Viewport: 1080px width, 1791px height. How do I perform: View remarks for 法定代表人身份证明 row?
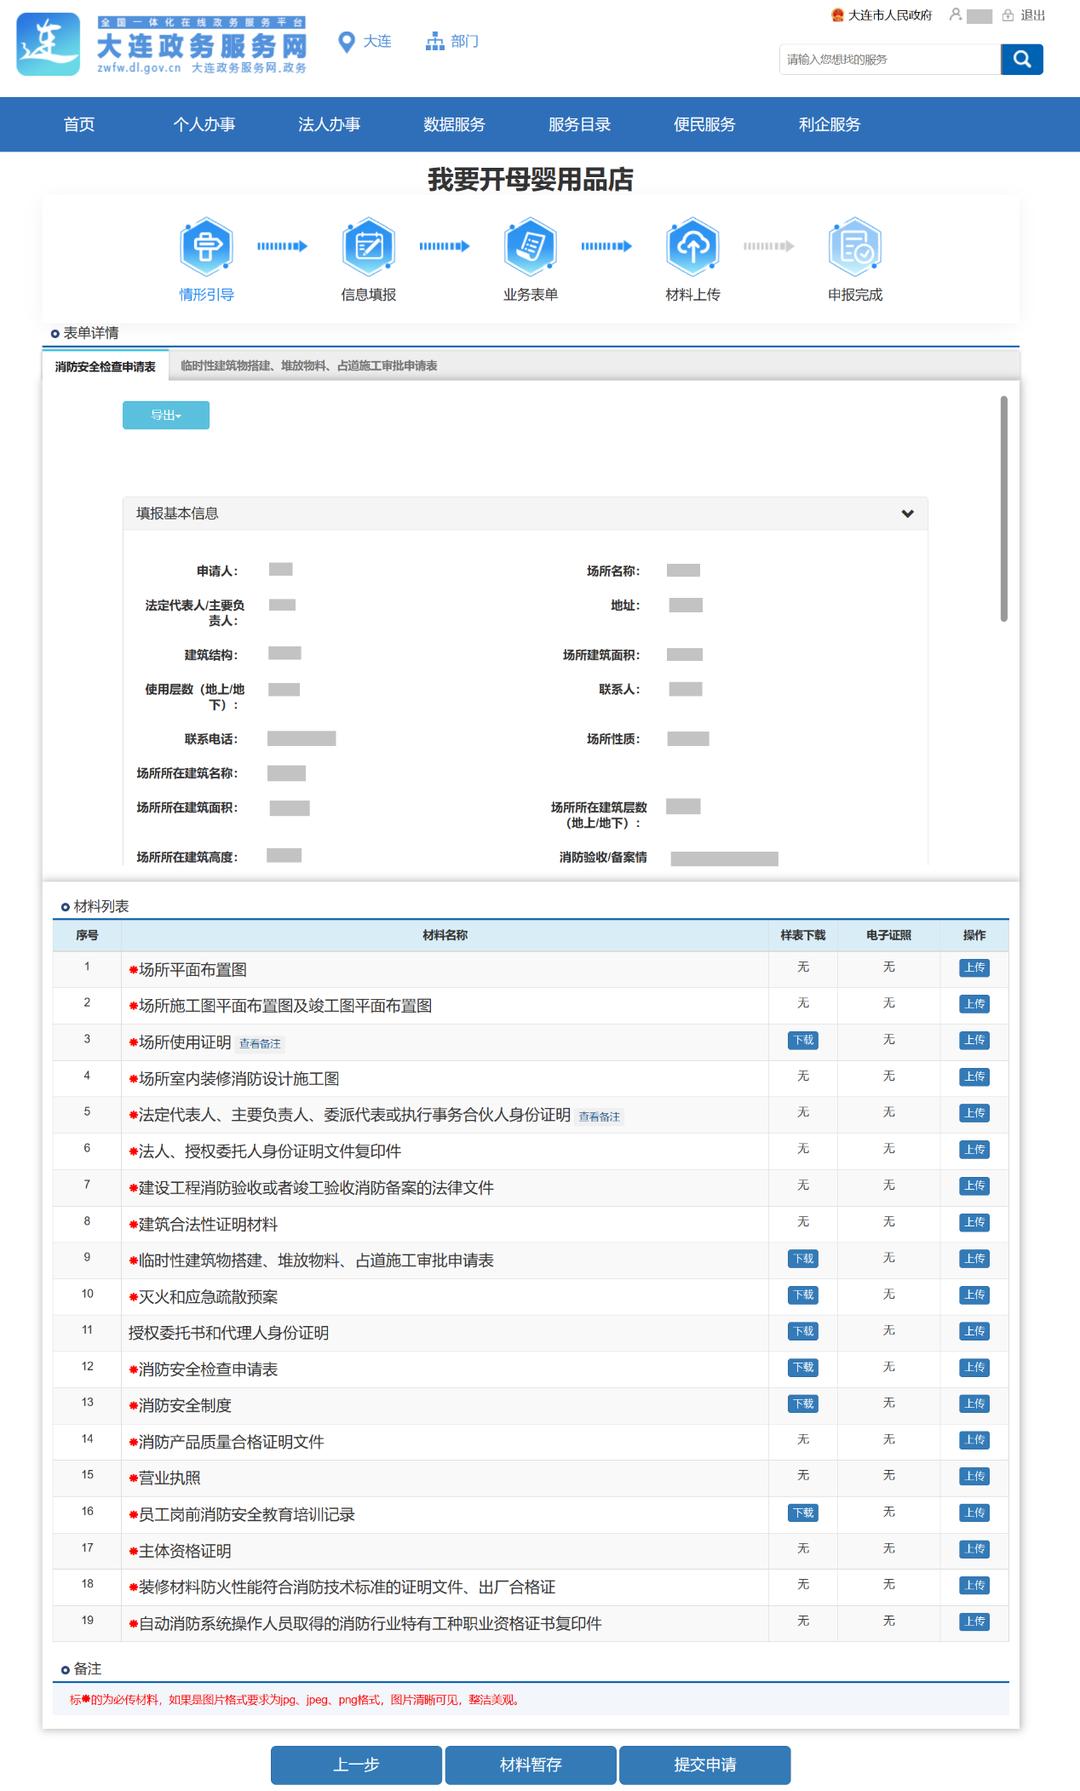point(599,1117)
